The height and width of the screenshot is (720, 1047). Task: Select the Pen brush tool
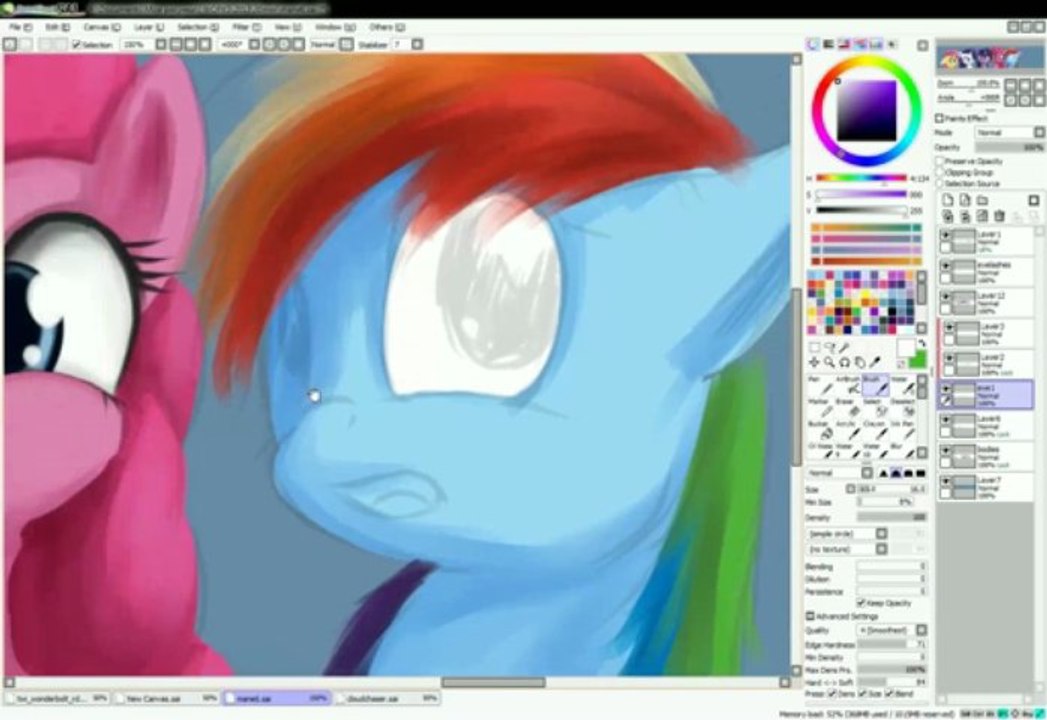pyautogui.click(x=820, y=385)
